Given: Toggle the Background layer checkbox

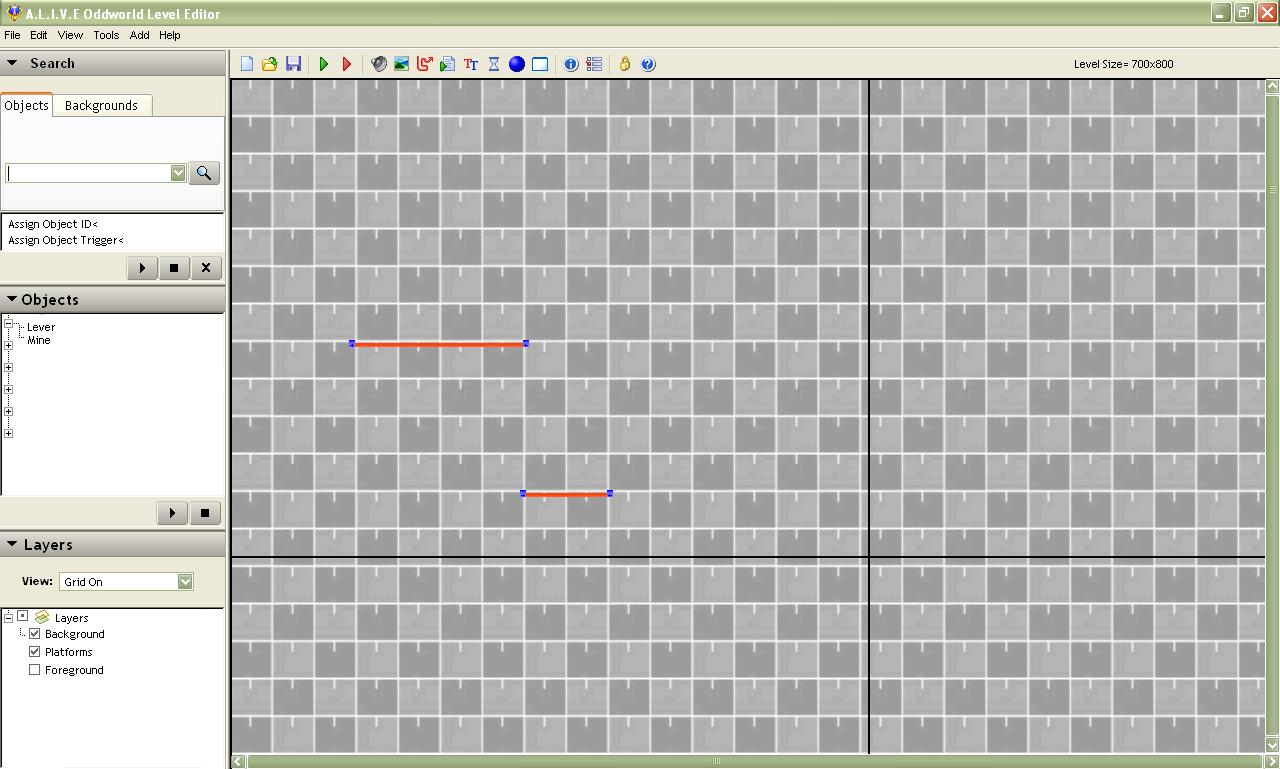Looking at the screenshot, I should click(35, 634).
